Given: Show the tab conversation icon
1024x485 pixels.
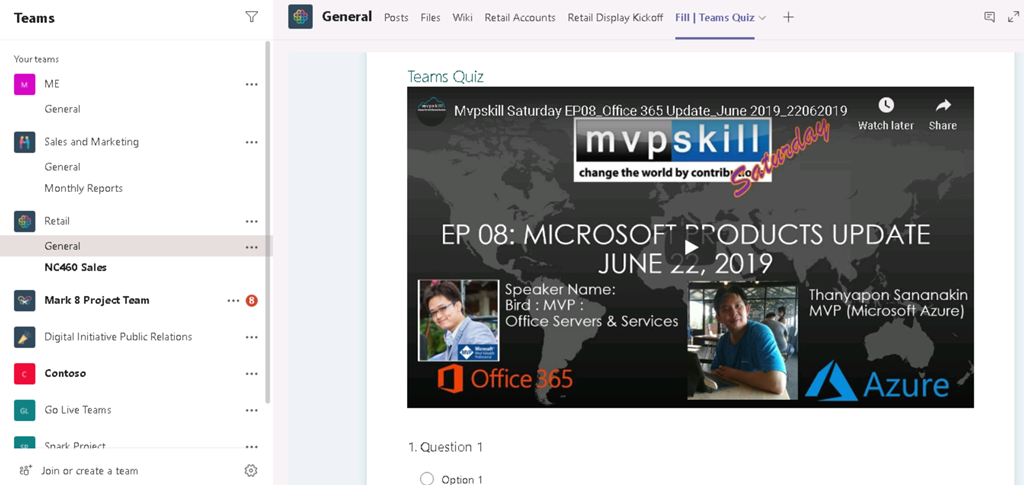Looking at the screenshot, I should coord(989,18).
